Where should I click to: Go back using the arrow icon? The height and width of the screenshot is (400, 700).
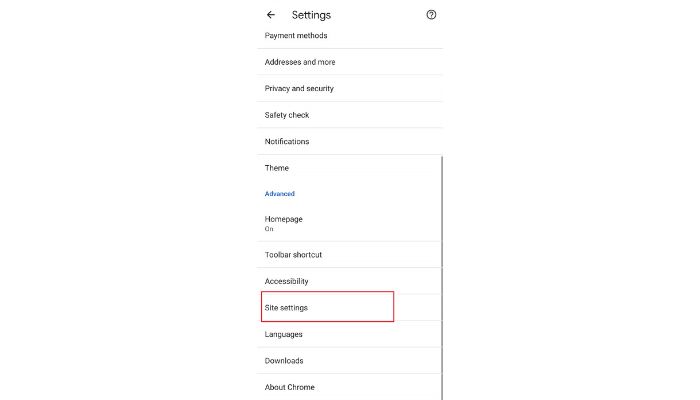coord(271,15)
